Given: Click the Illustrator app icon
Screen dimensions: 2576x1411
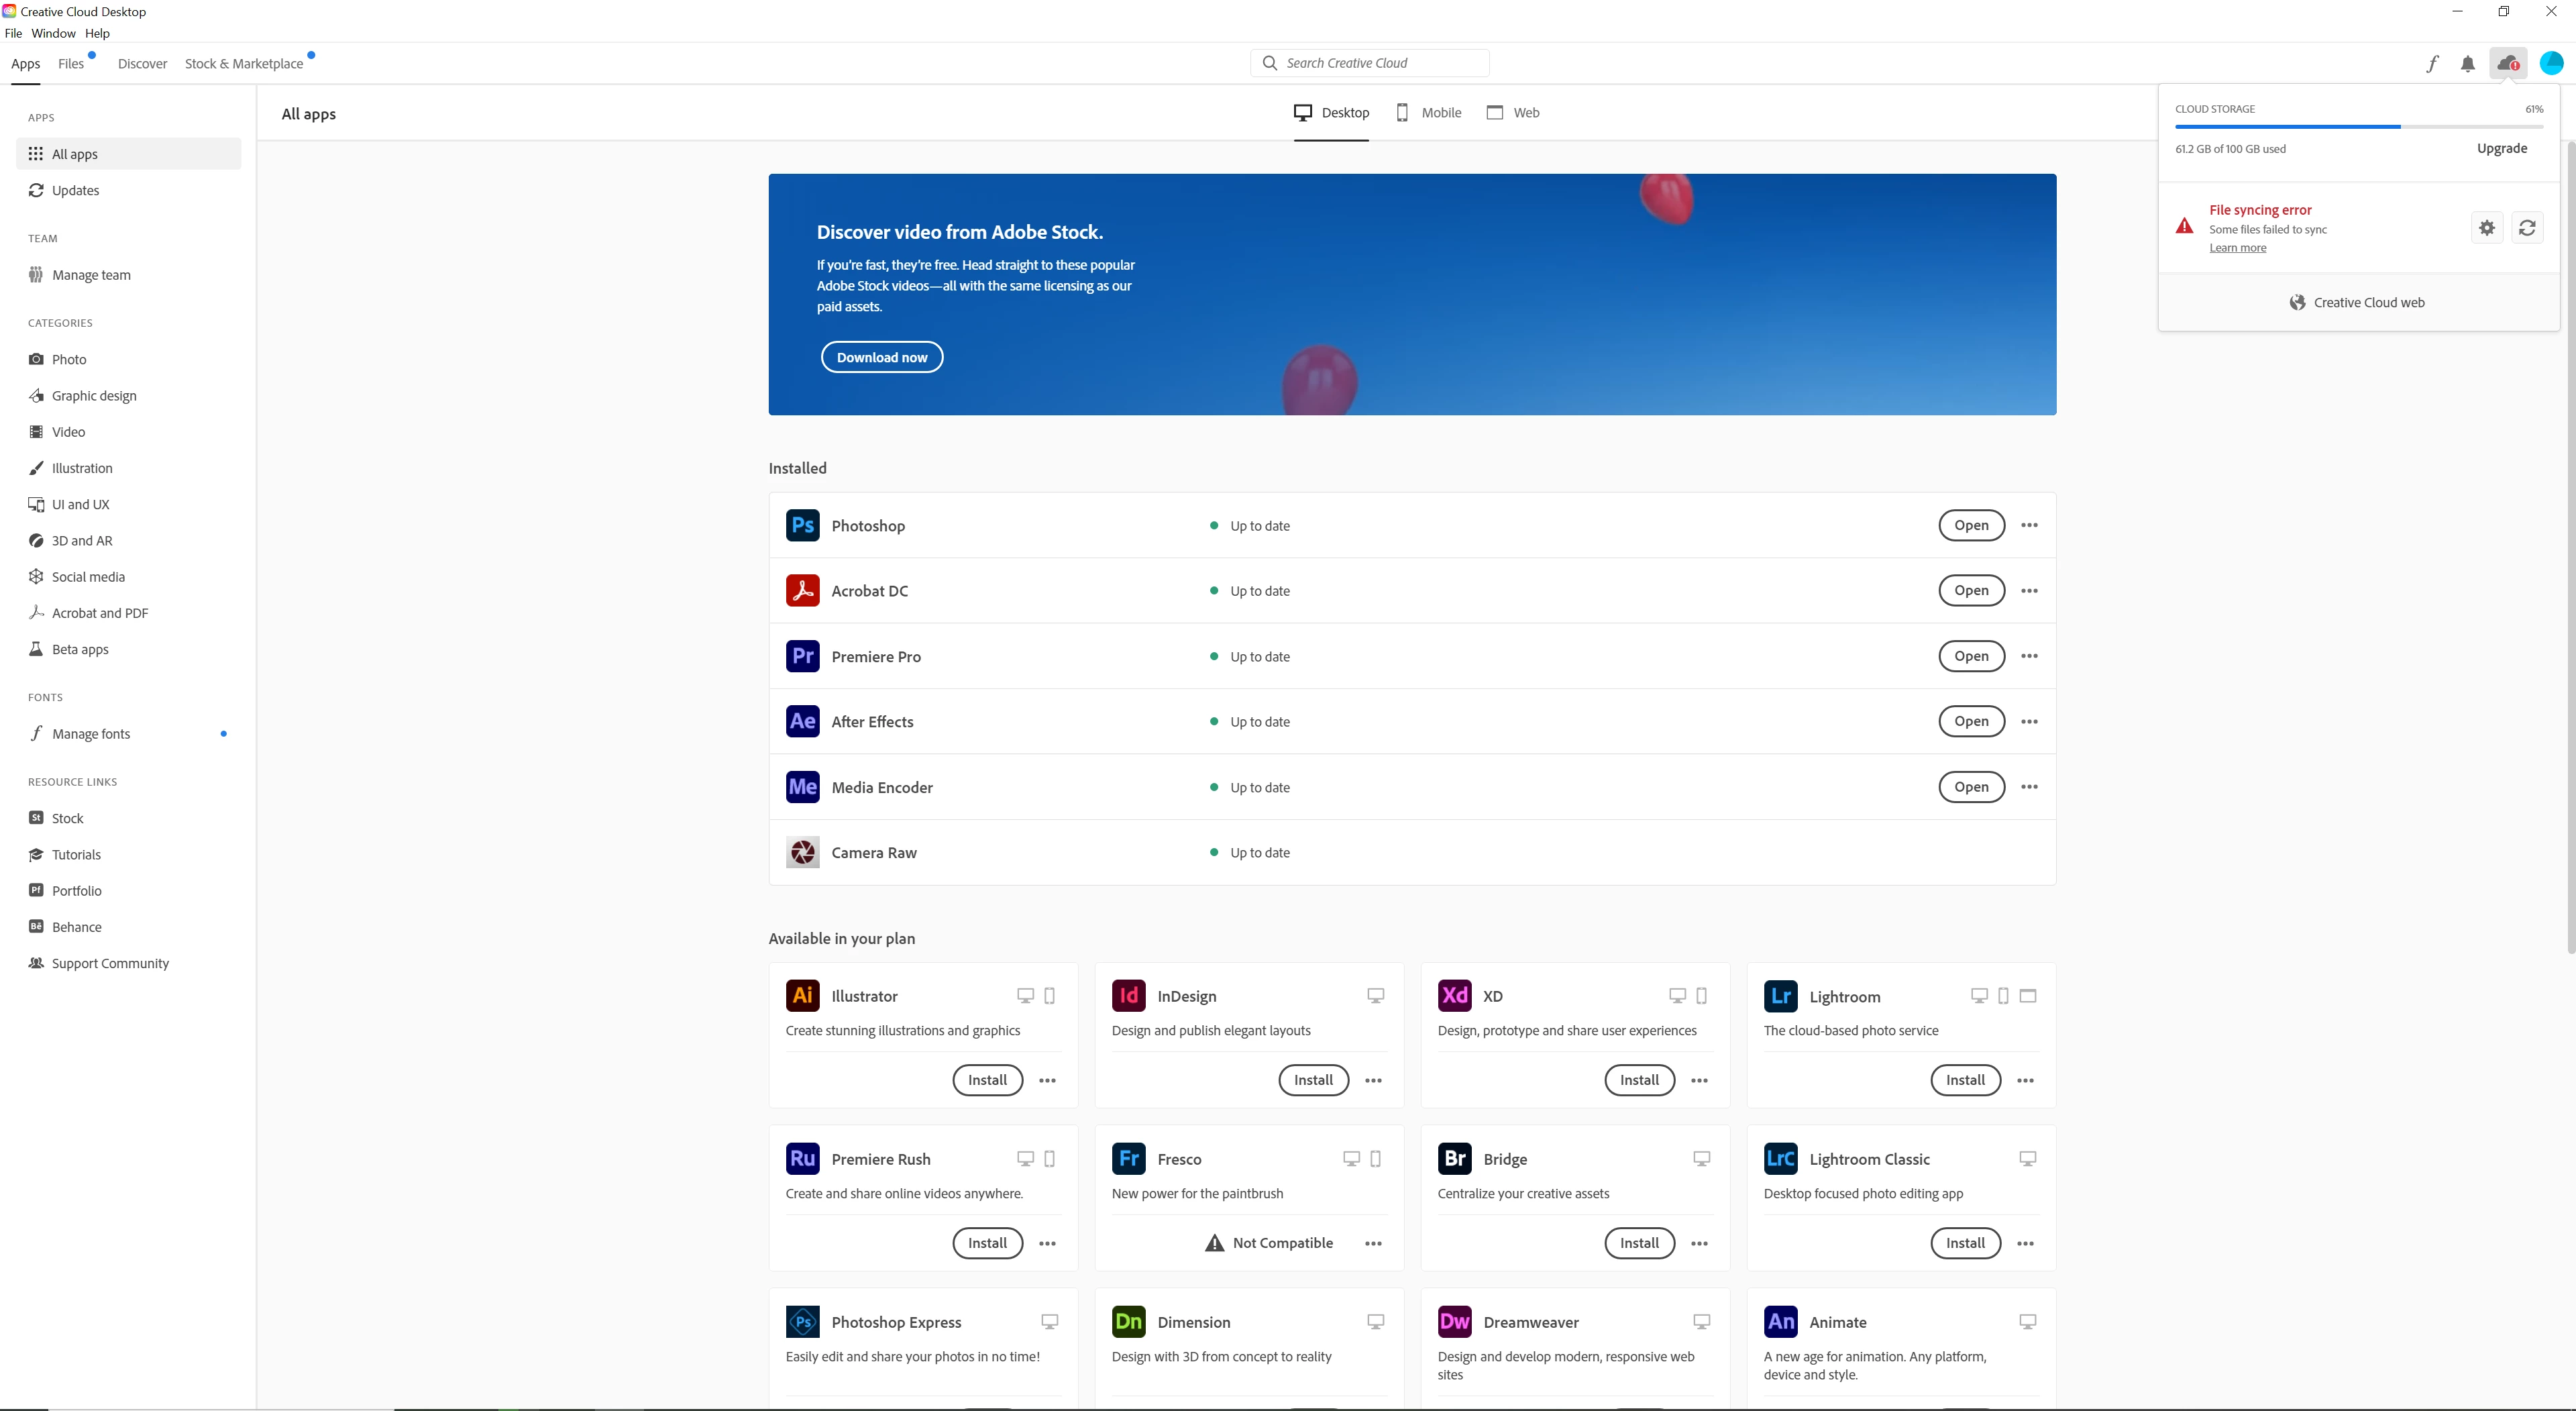Looking at the screenshot, I should click(x=802, y=996).
